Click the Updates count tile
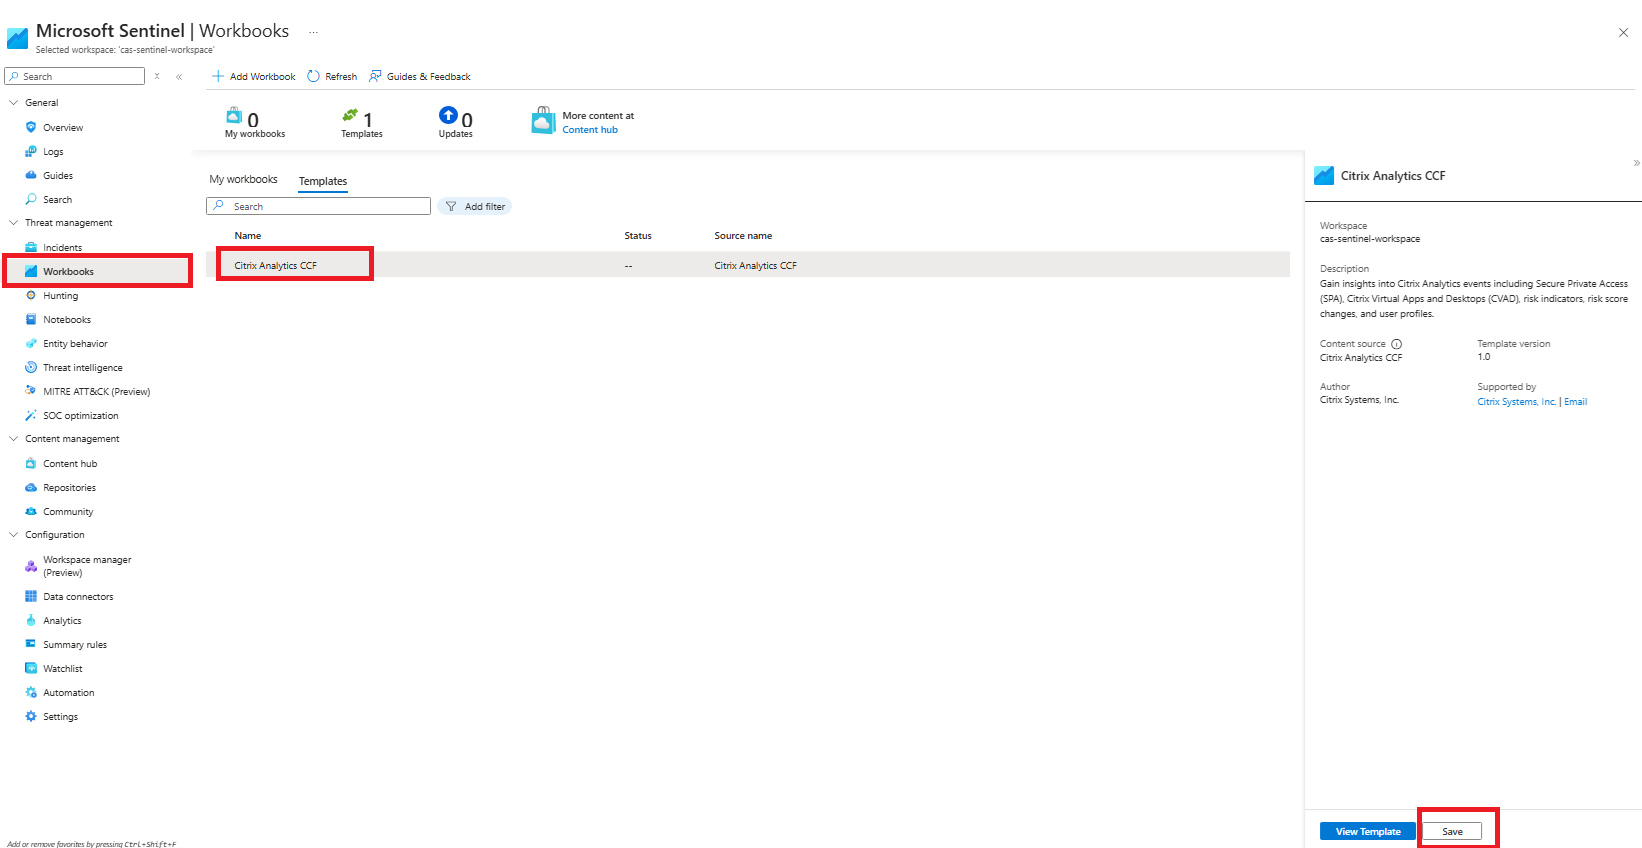 coord(456,122)
